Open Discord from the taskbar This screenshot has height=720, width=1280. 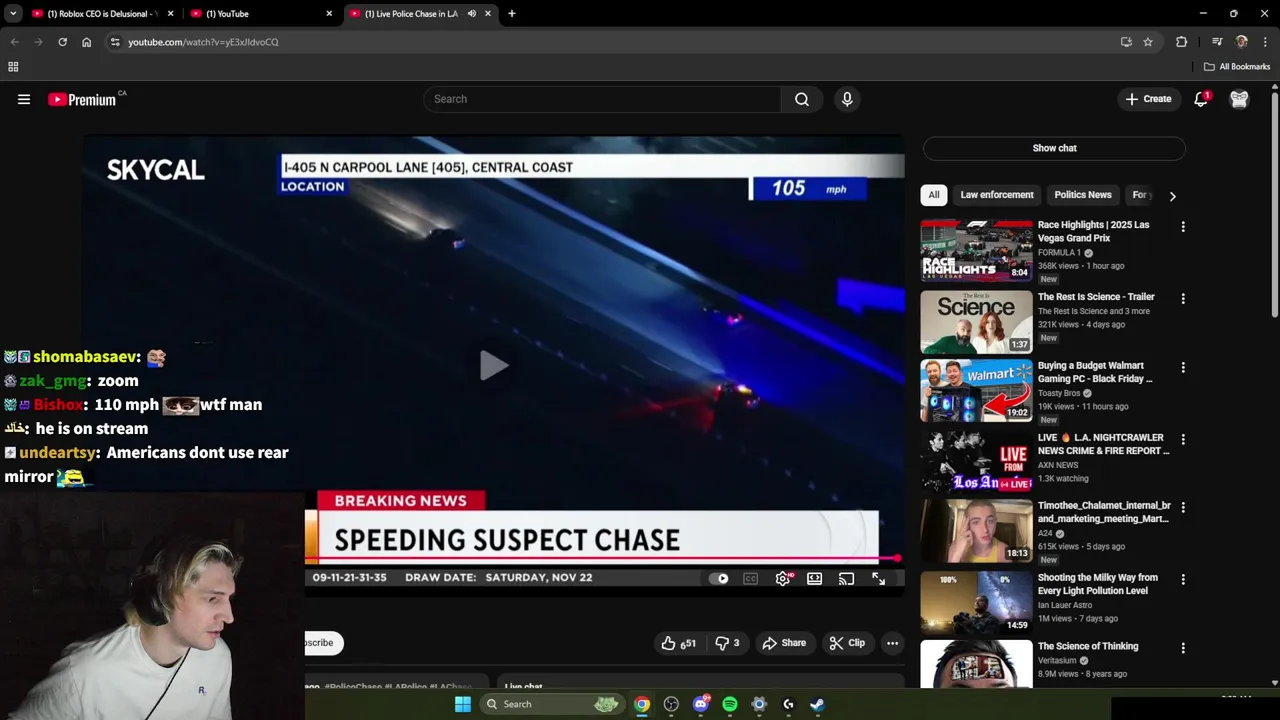pos(701,704)
